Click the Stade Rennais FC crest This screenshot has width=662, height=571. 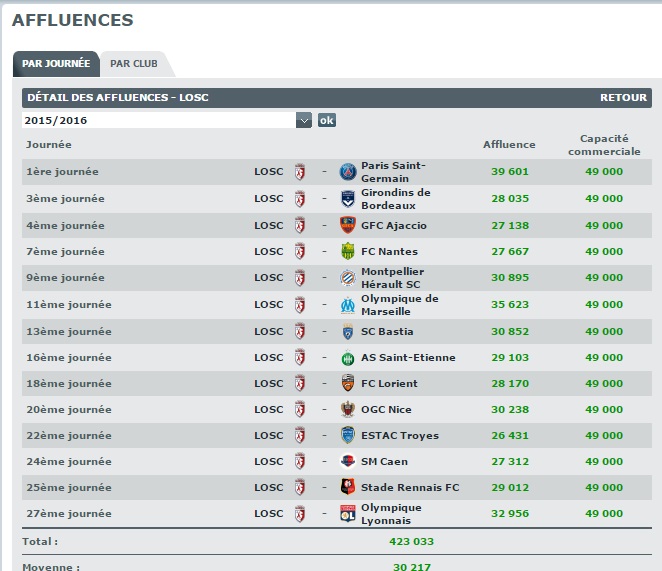pyautogui.click(x=348, y=487)
